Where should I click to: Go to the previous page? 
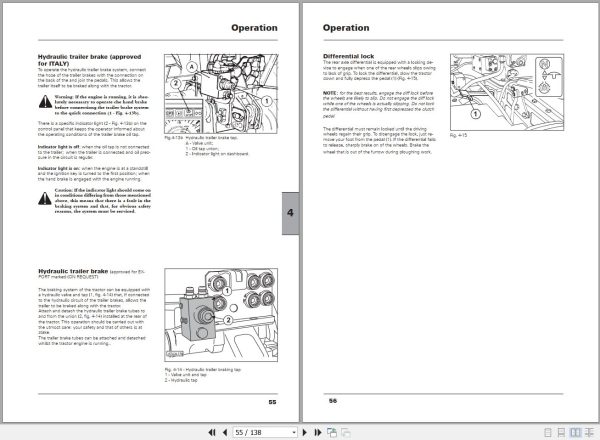pyautogui.click(x=225, y=432)
